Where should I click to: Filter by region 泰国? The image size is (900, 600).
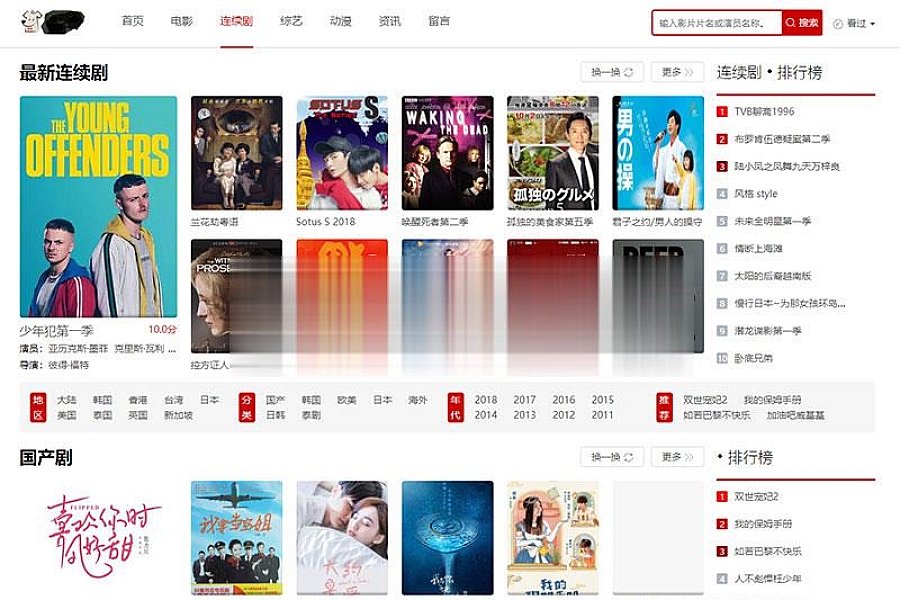[103, 415]
